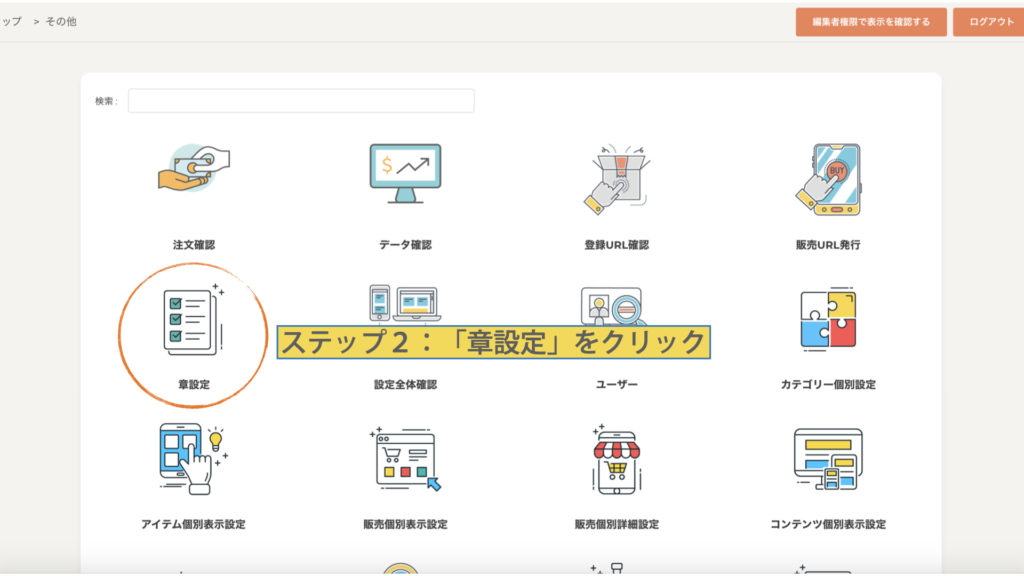Viewport: 1024px width, 576px height.
Task: Open the 販売個別表示設定 shopping cart window icon
Action: (x=405, y=460)
